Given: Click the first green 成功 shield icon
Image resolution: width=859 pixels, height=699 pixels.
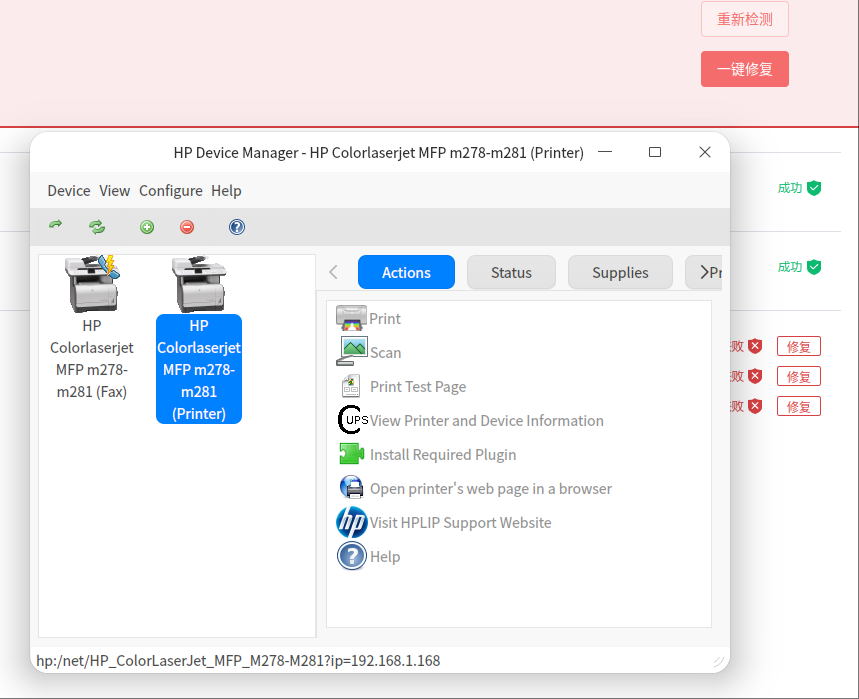Looking at the screenshot, I should point(815,188).
